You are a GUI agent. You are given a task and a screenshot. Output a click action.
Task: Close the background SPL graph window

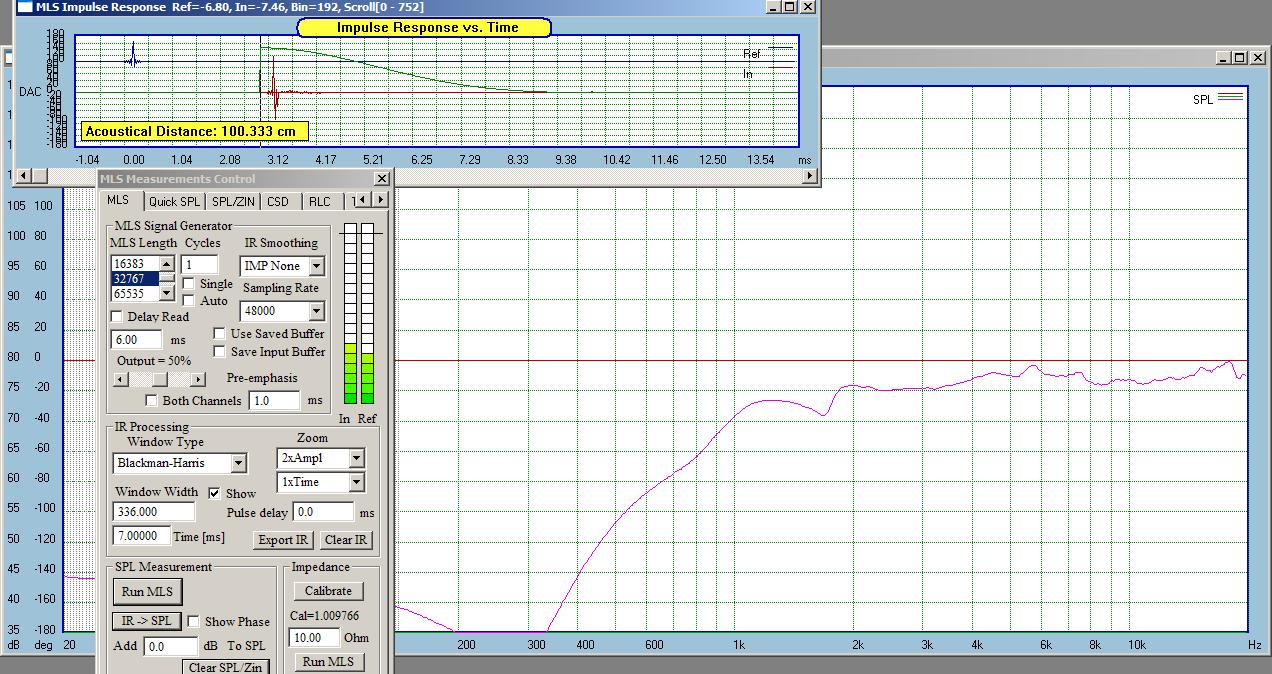[x=1258, y=58]
